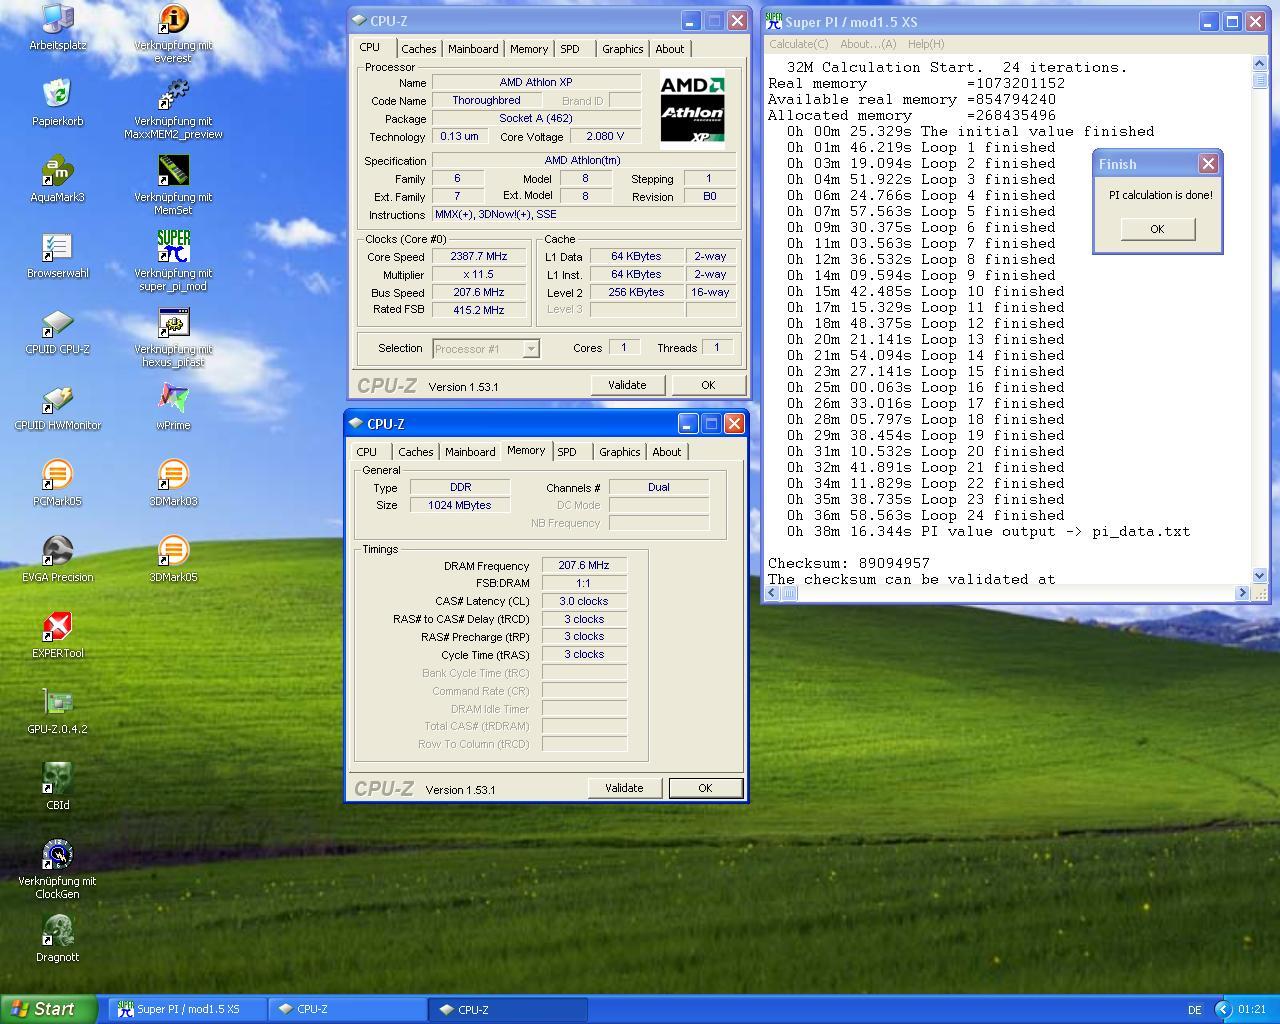This screenshot has height=1024, width=1280.
Task: Open the Windows Start menu
Action: point(49,1009)
